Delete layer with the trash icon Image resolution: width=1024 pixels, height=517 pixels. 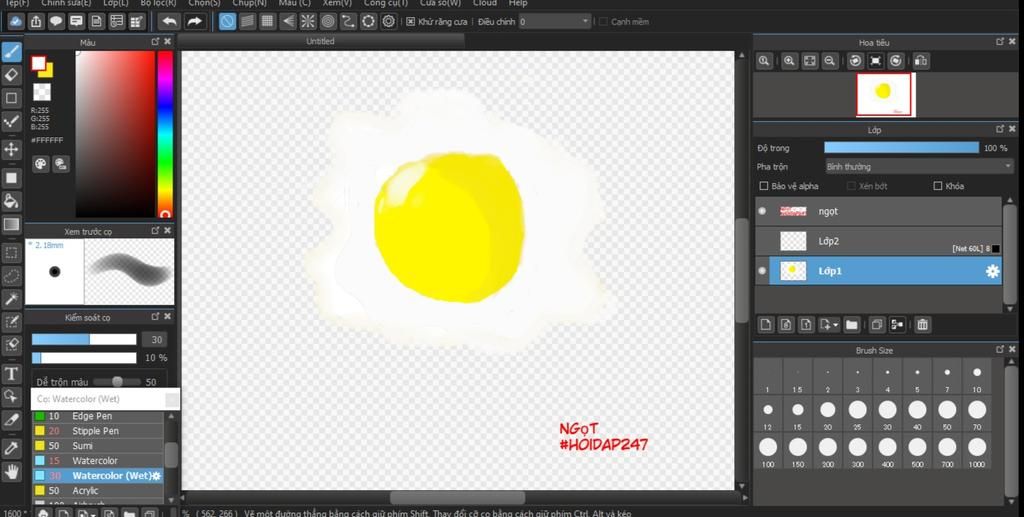922,324
